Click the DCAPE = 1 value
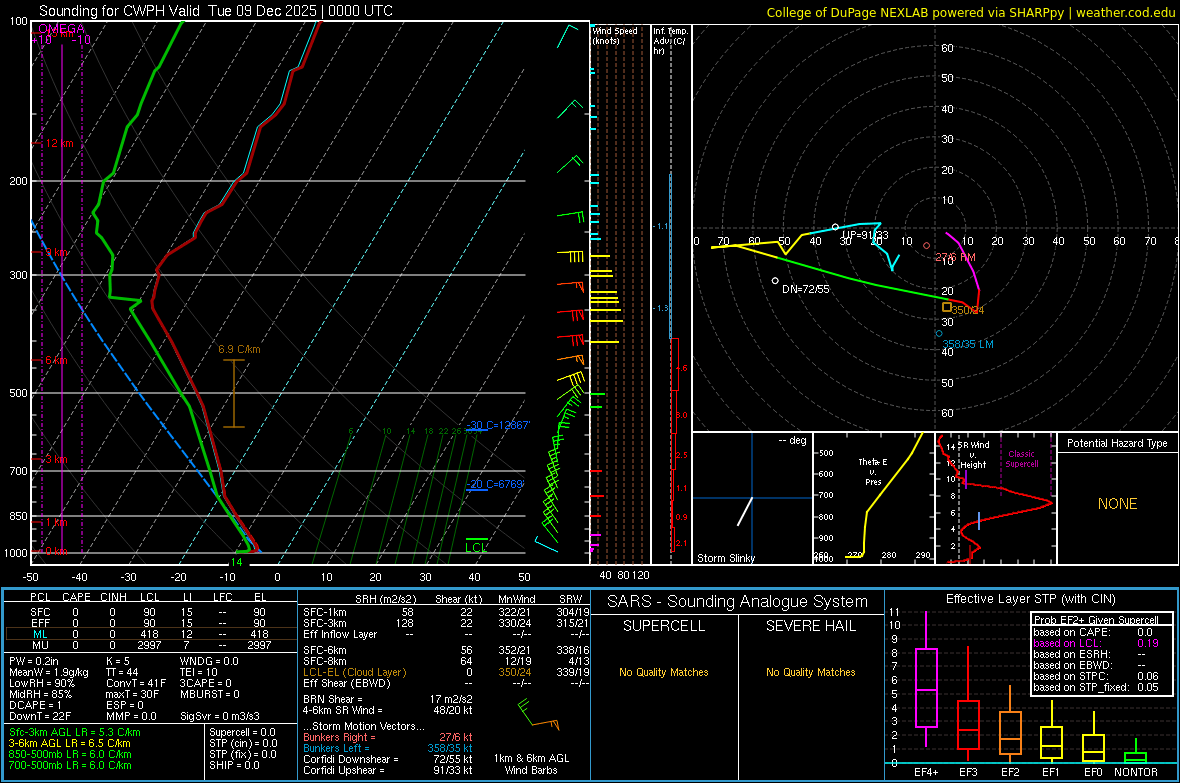1180x783 pixels. [x=35, y=705]
